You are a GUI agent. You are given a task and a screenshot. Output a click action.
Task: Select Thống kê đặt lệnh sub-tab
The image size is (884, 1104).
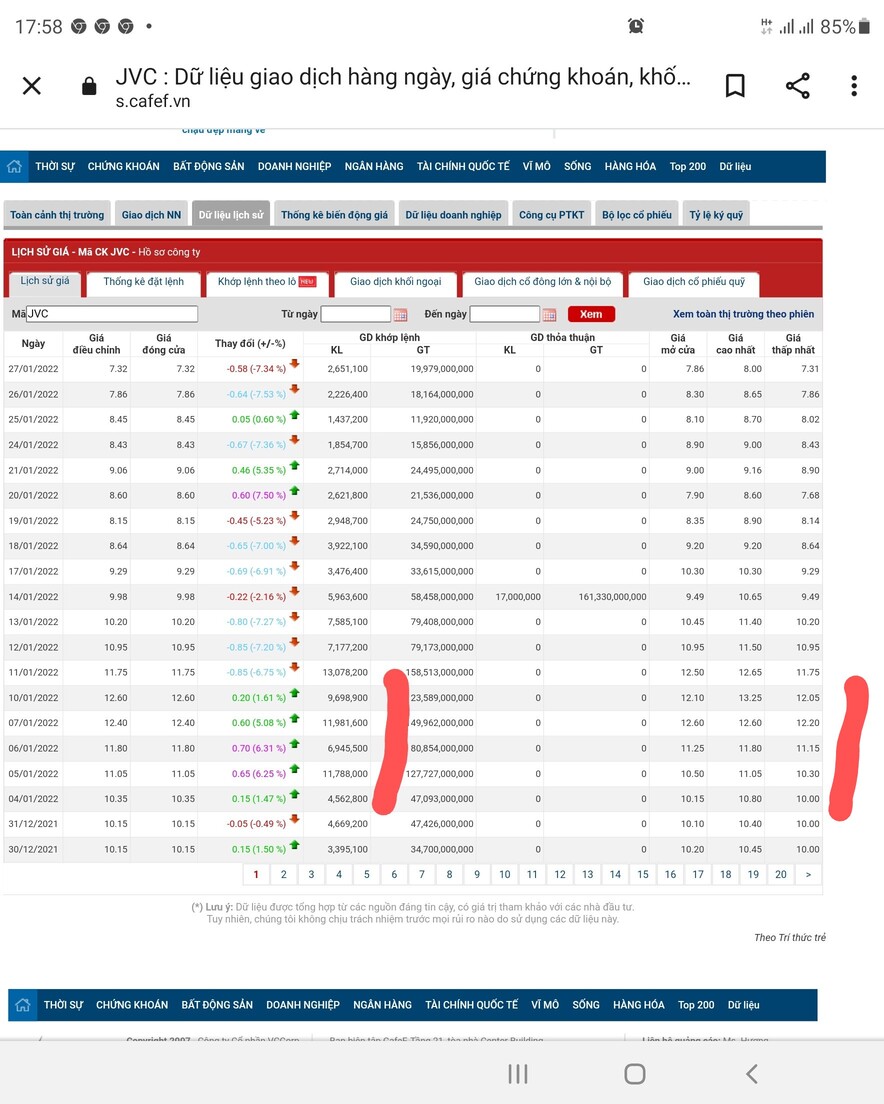click(x=144, y=282)
